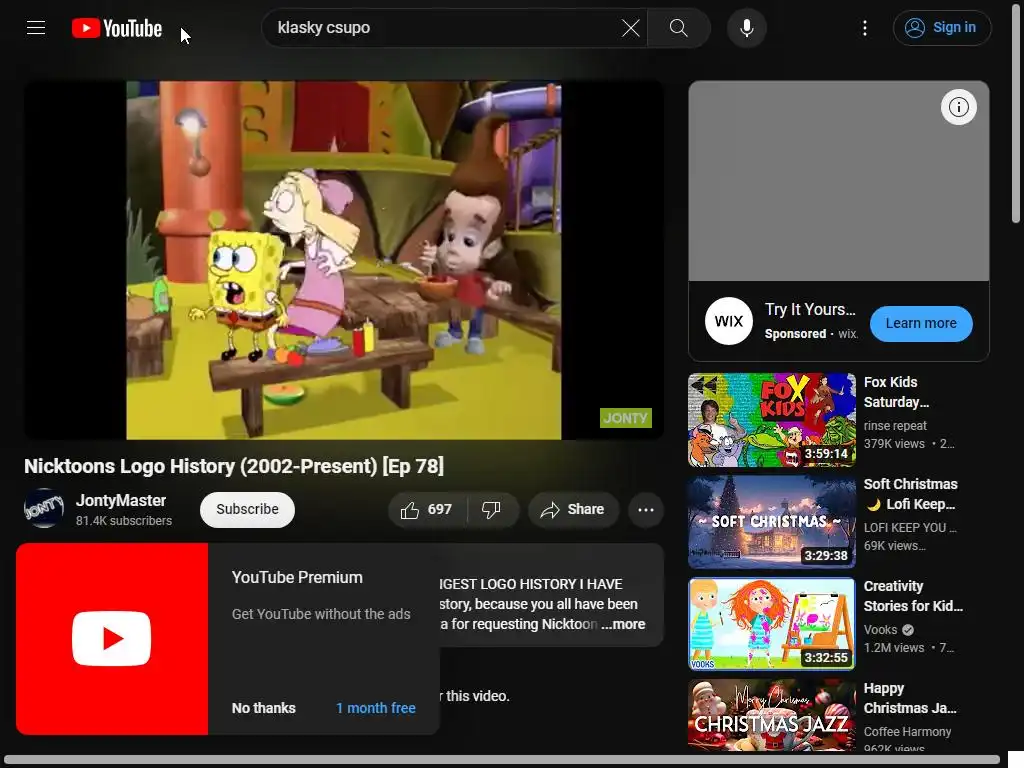Click the magnifier search button
Viewport: 1024px width, 768px height.
click(x=679, y=28)
